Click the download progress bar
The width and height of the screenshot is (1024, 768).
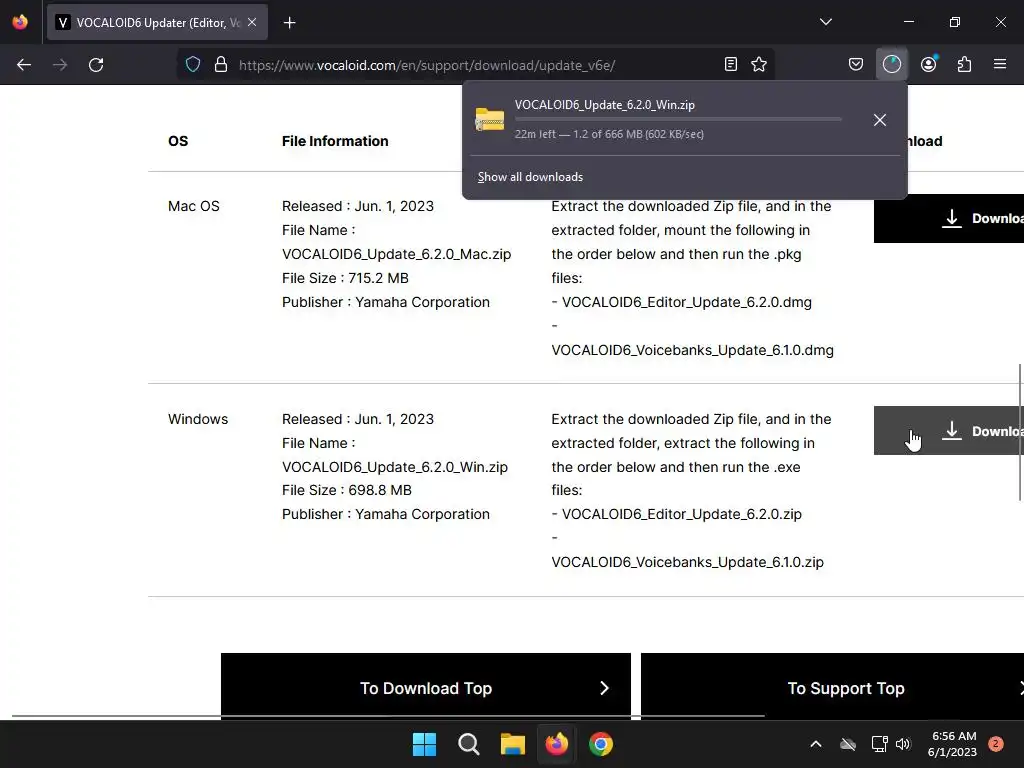tap(678, 120)
